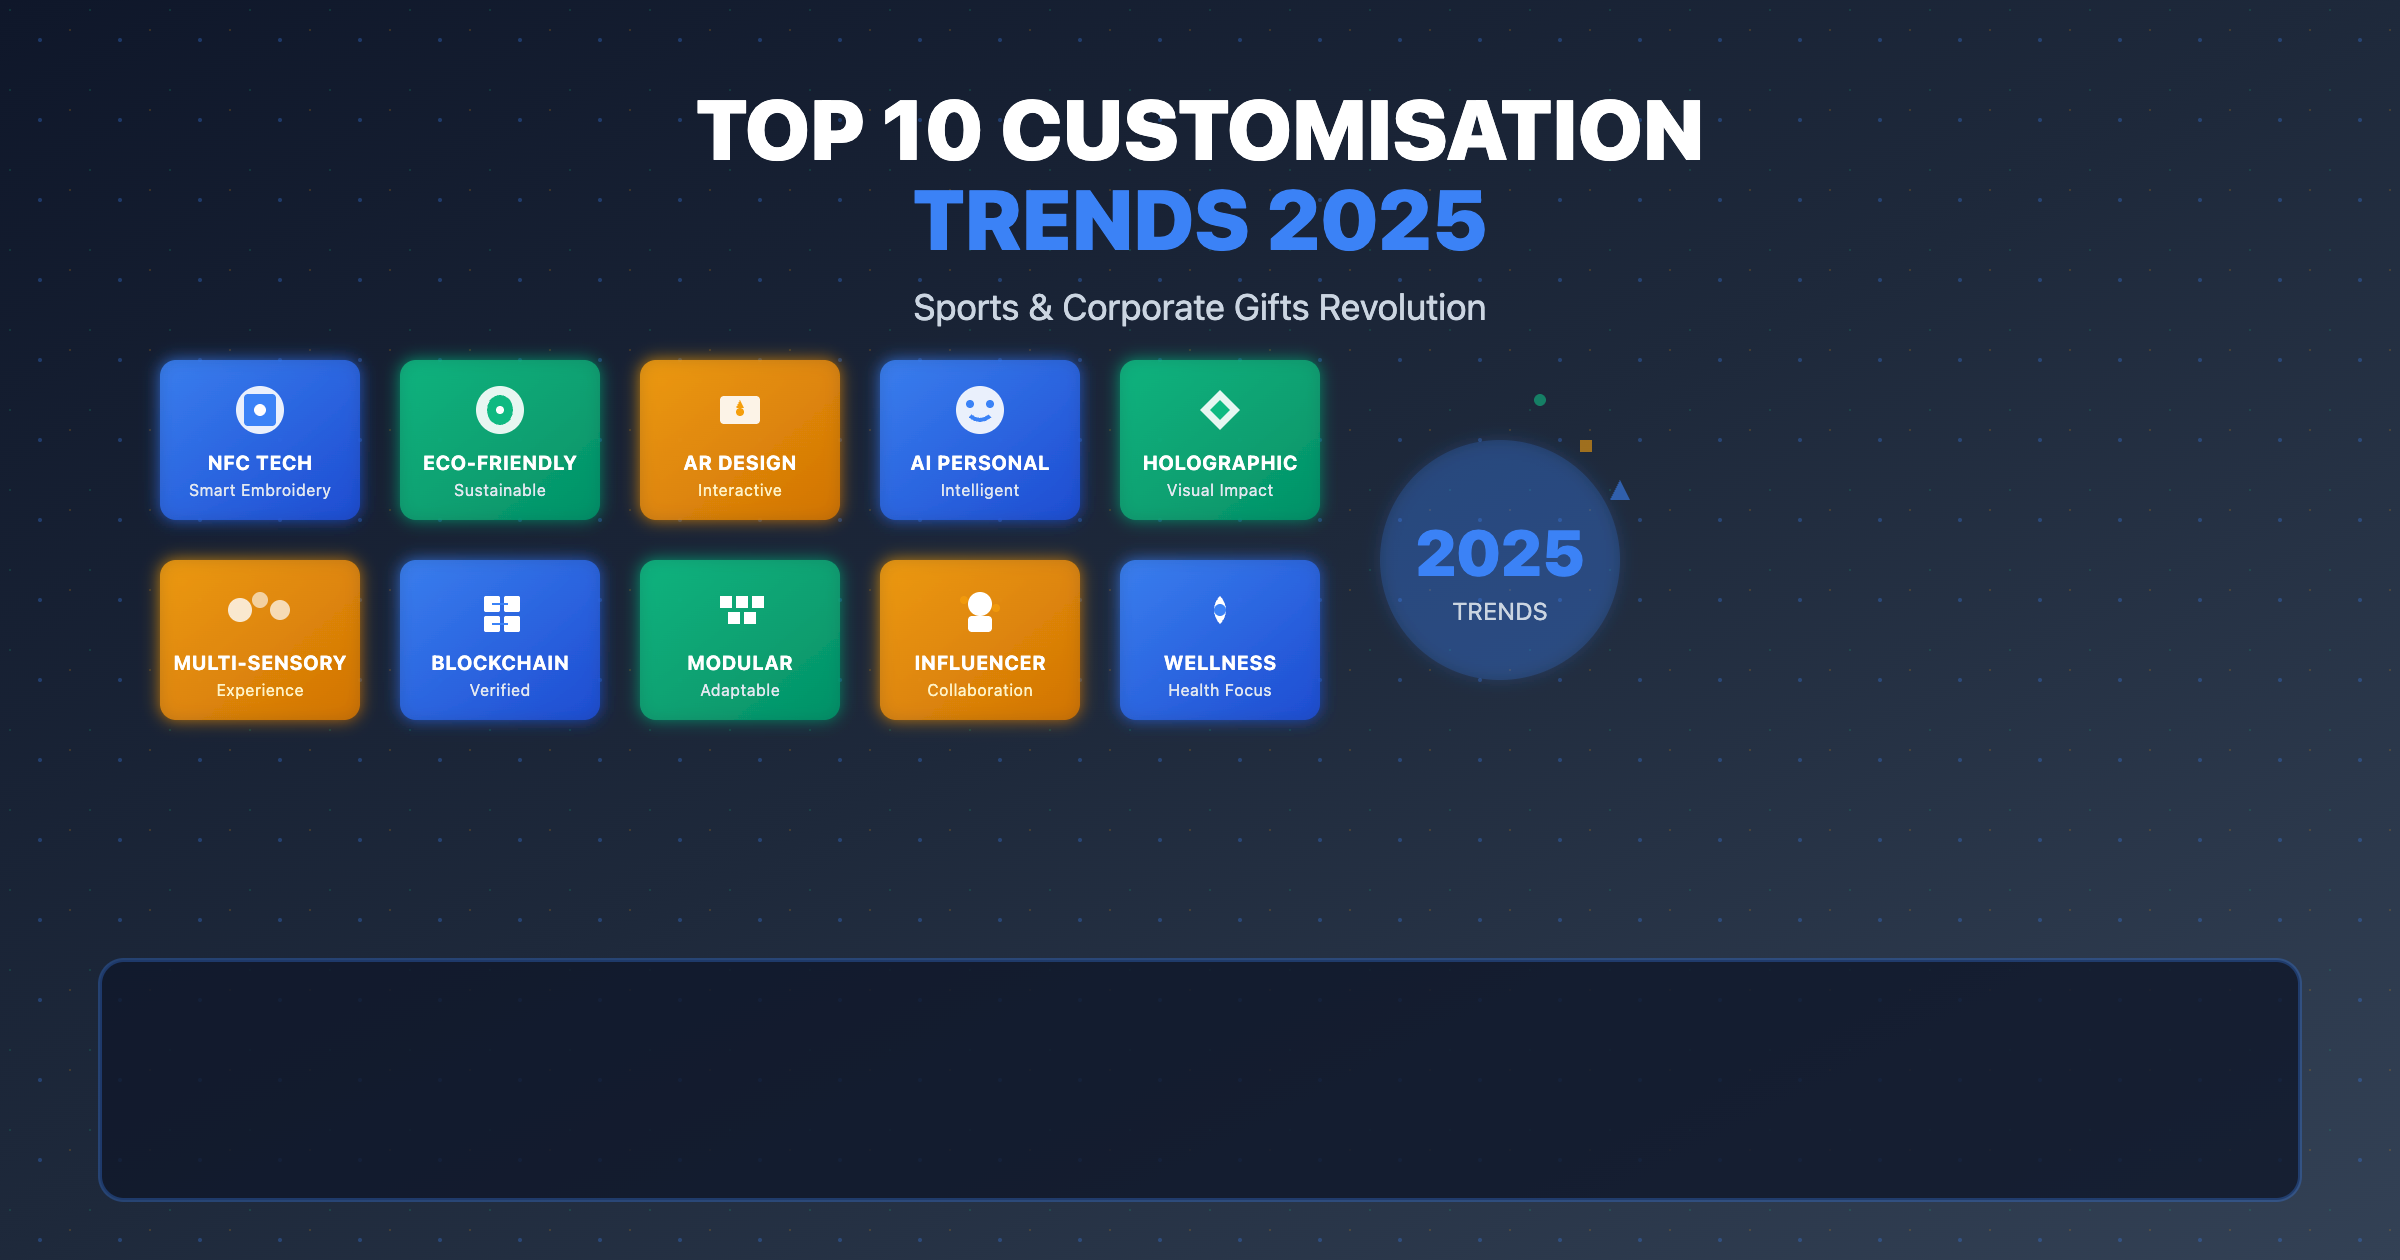Select the Blockchain grid icon
Image resolution: width=2400 pixels, height=1260 pixels.
pyautogui.click(x=499, y=610)
